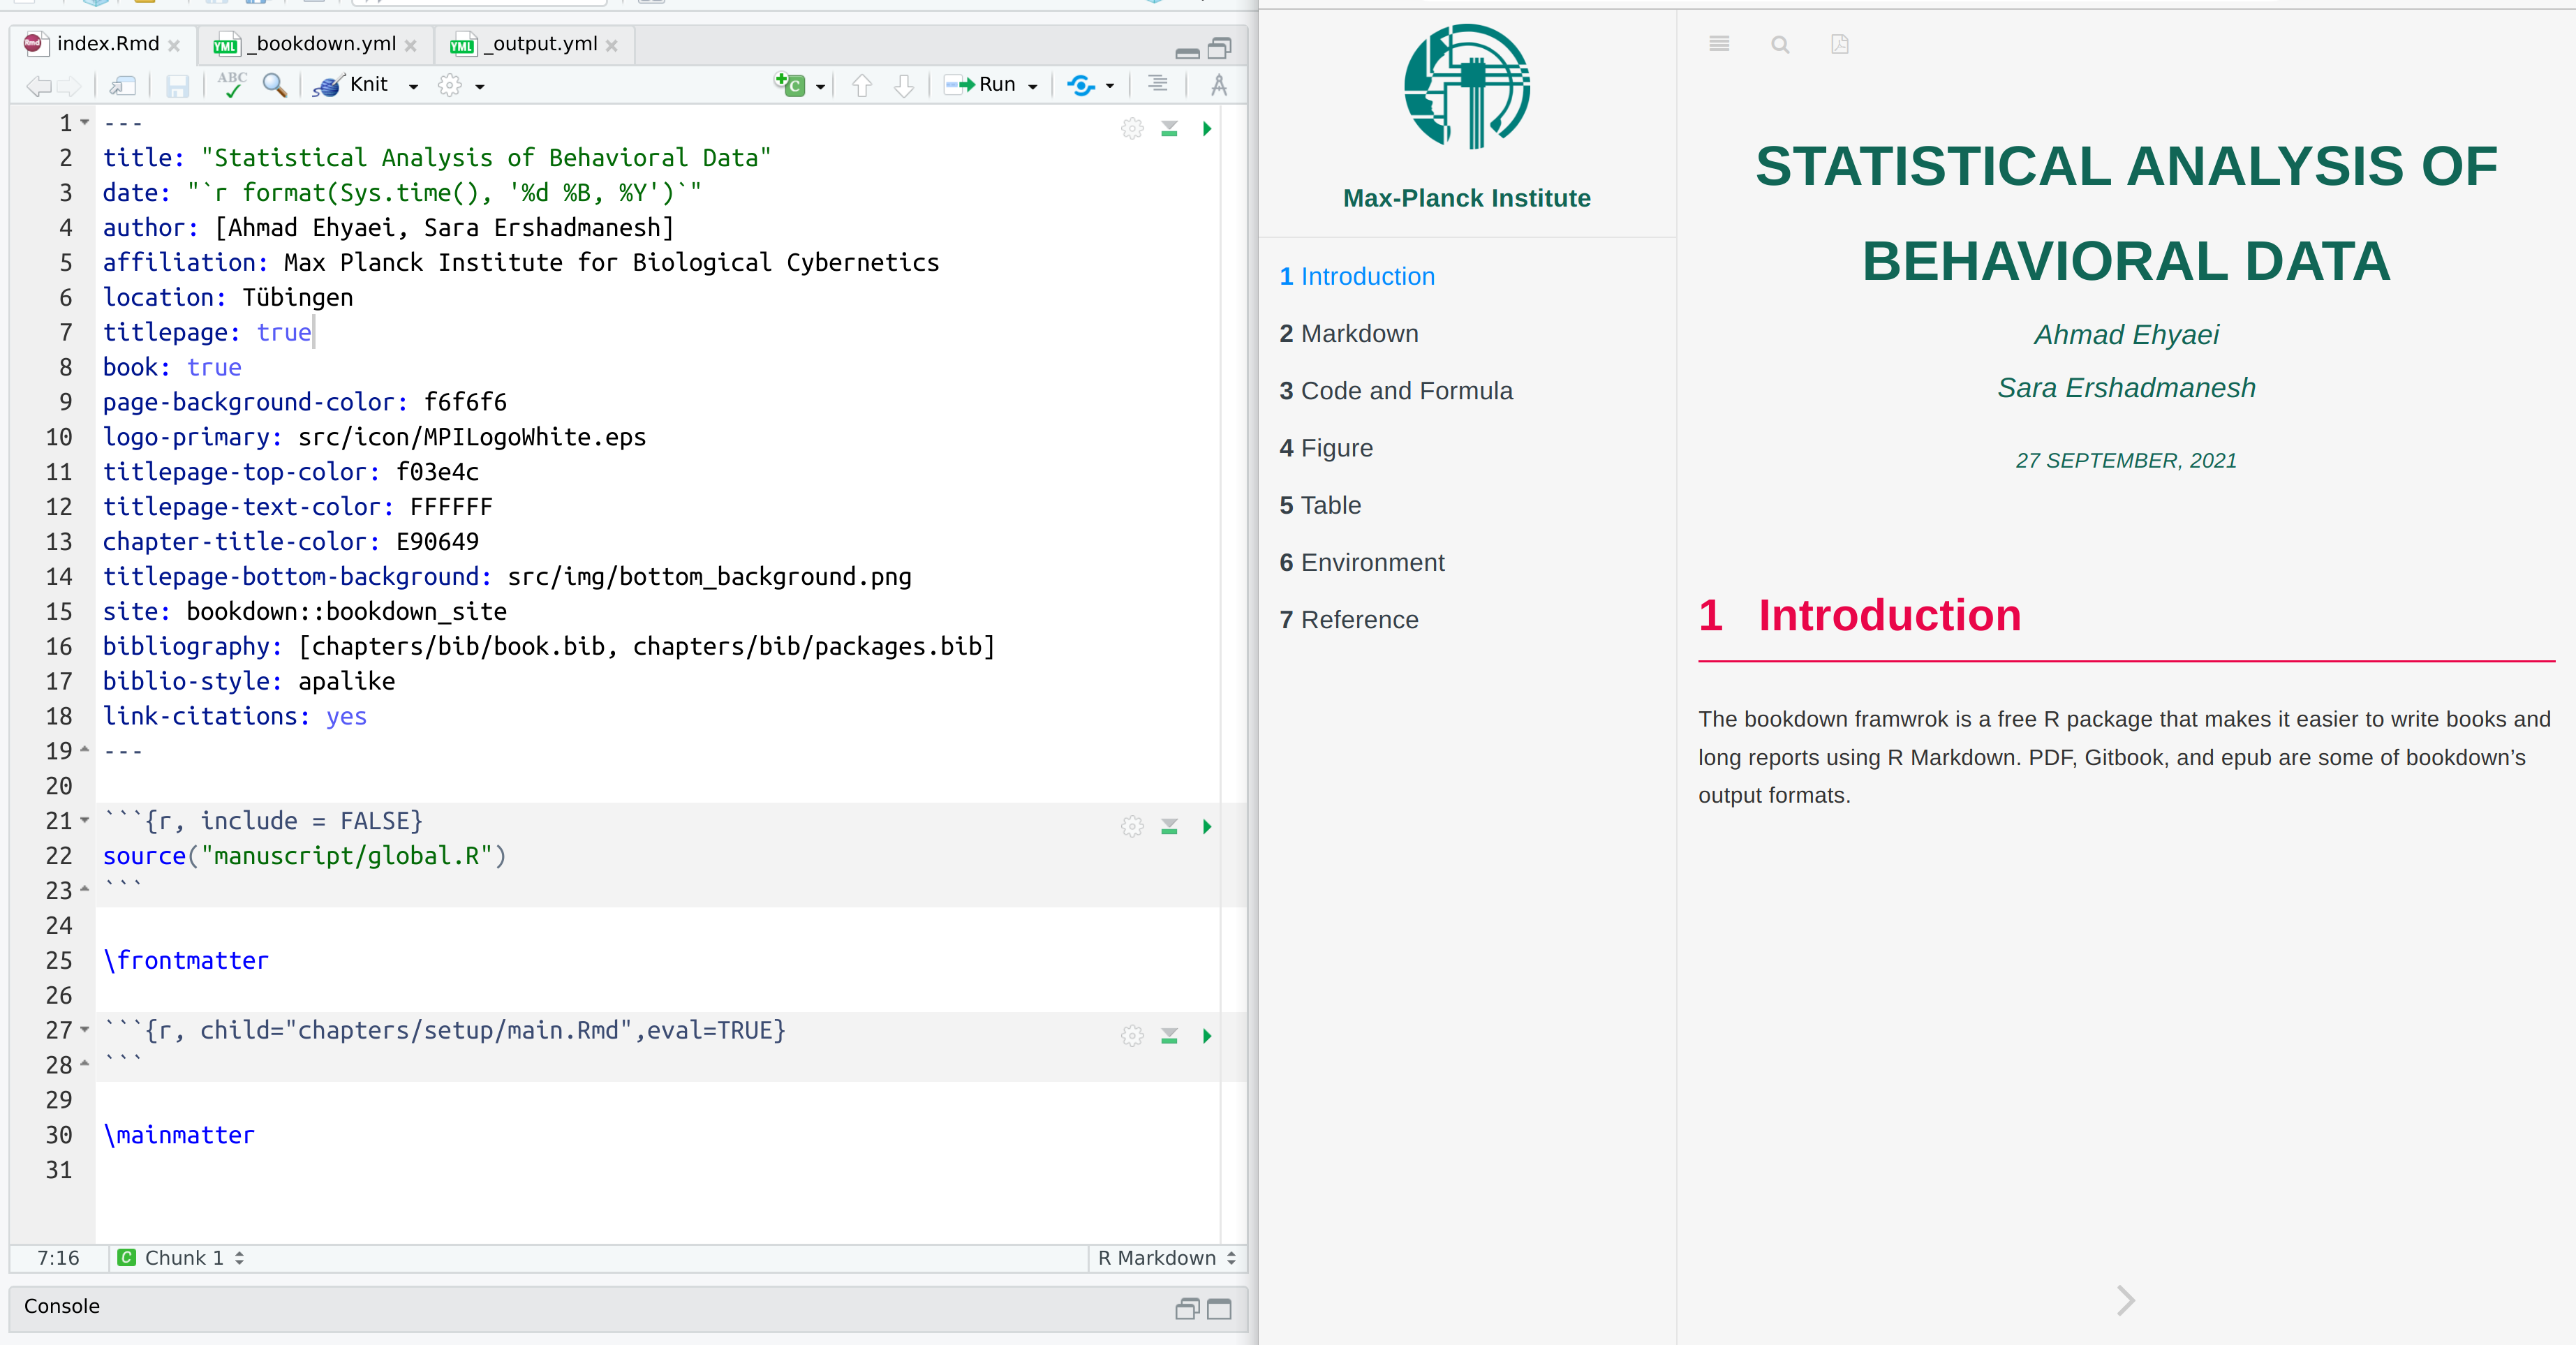Viewport: 2576px width, 1345px height.
Task: Close the _bookdown.yml tab
Action: 411,46
